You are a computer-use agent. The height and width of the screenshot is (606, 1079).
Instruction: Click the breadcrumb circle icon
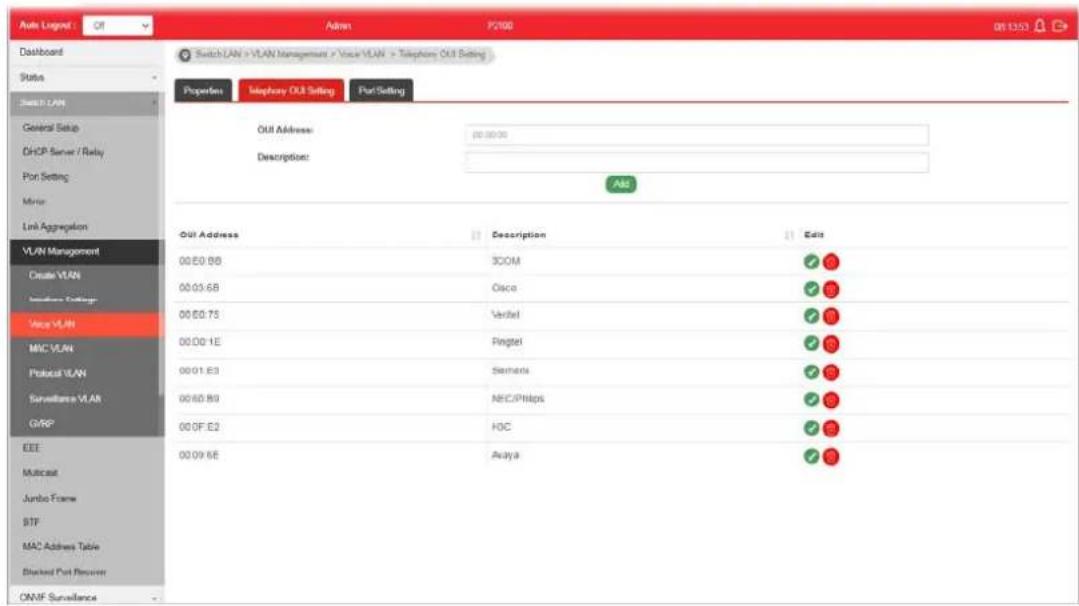[184, 55]
